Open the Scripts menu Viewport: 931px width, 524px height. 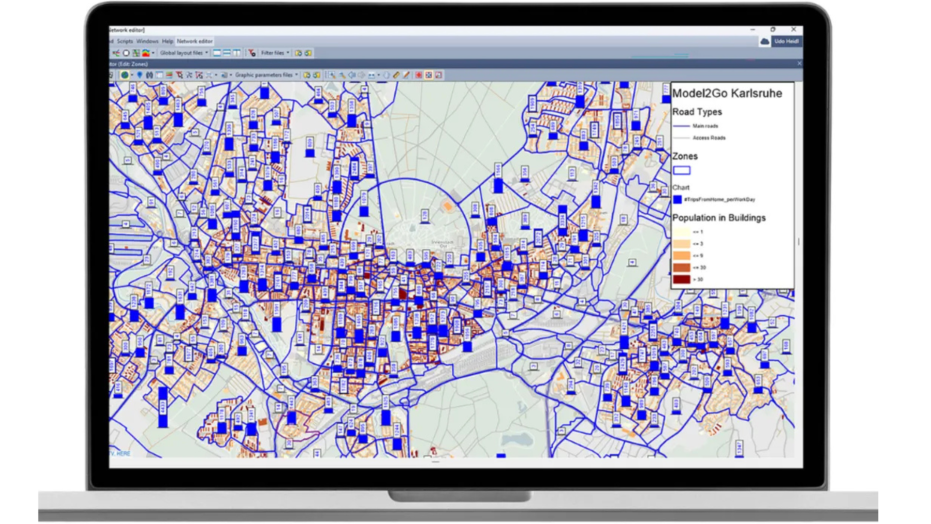point(125,42)
